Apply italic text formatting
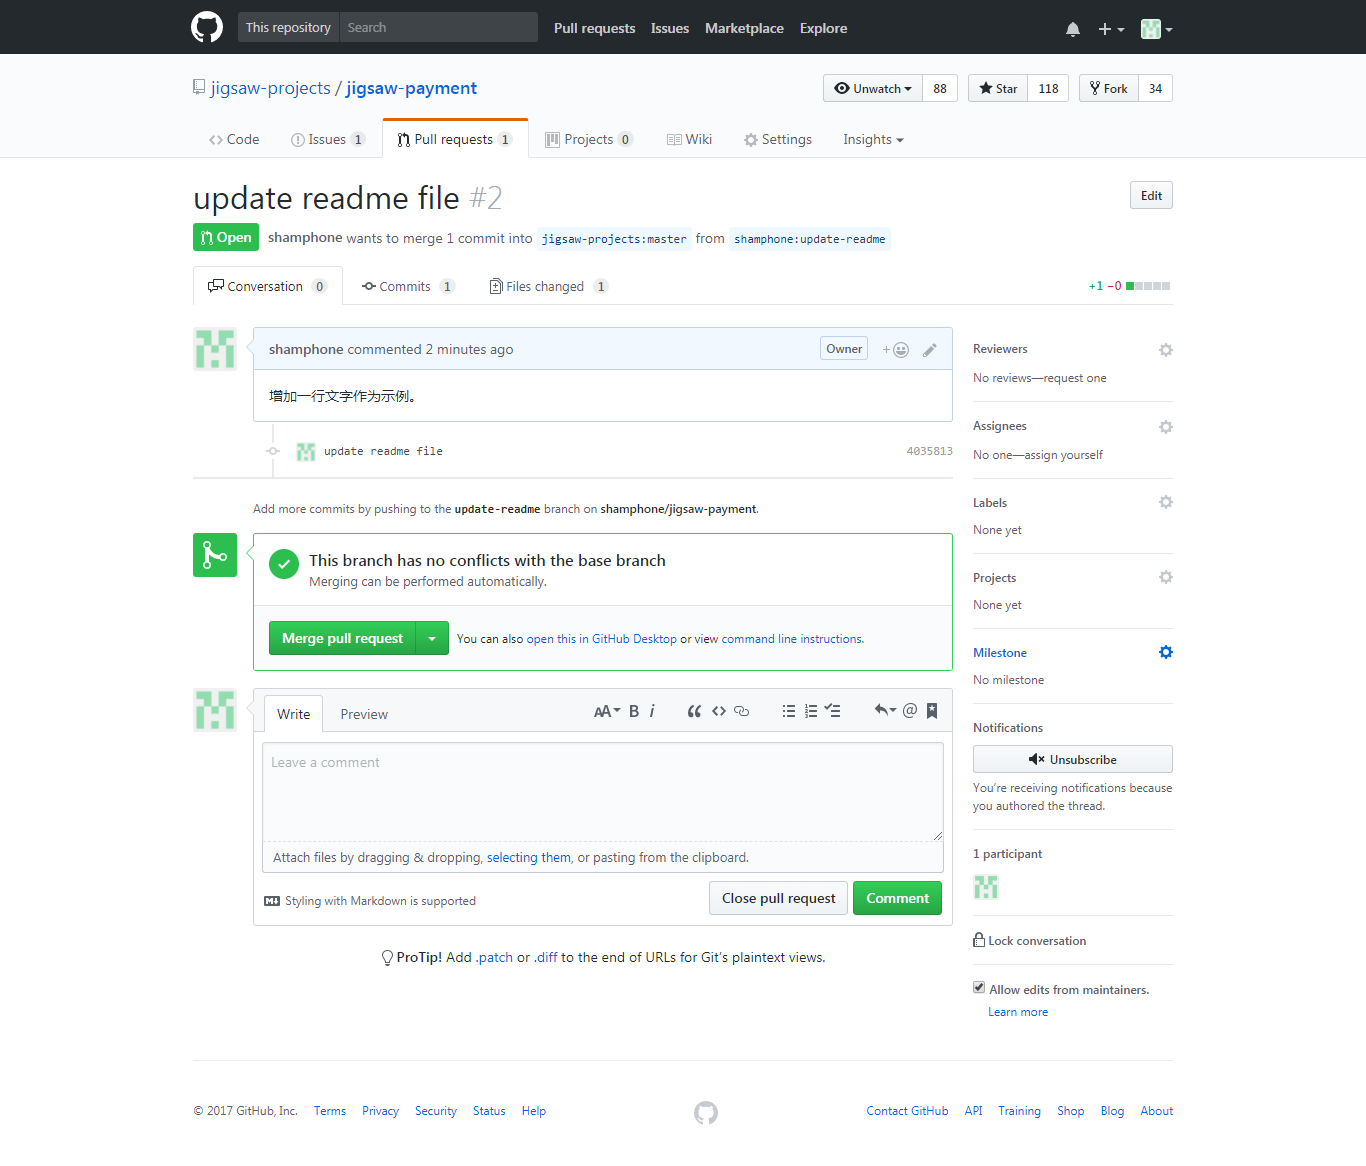The image size is (1366, 1166). [652, 711]
